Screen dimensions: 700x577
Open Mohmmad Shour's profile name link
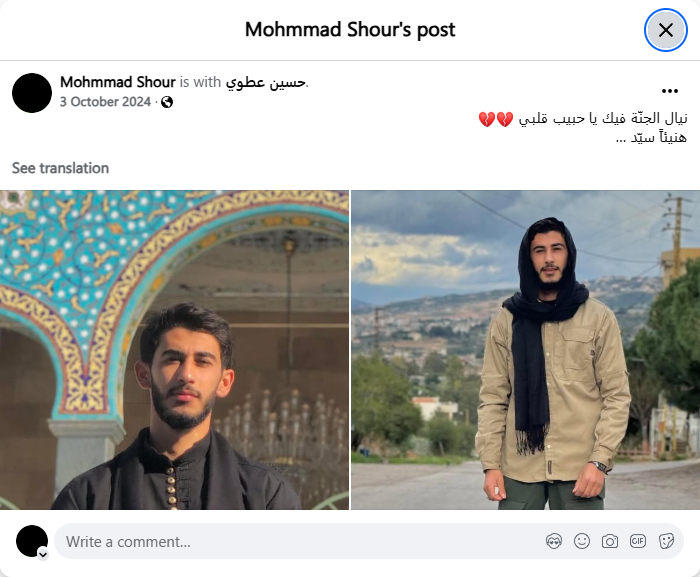118,82
